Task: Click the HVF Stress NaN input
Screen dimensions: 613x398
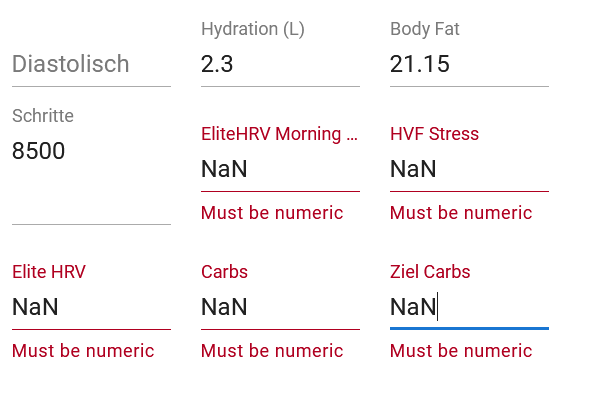Action: (469, 169)
